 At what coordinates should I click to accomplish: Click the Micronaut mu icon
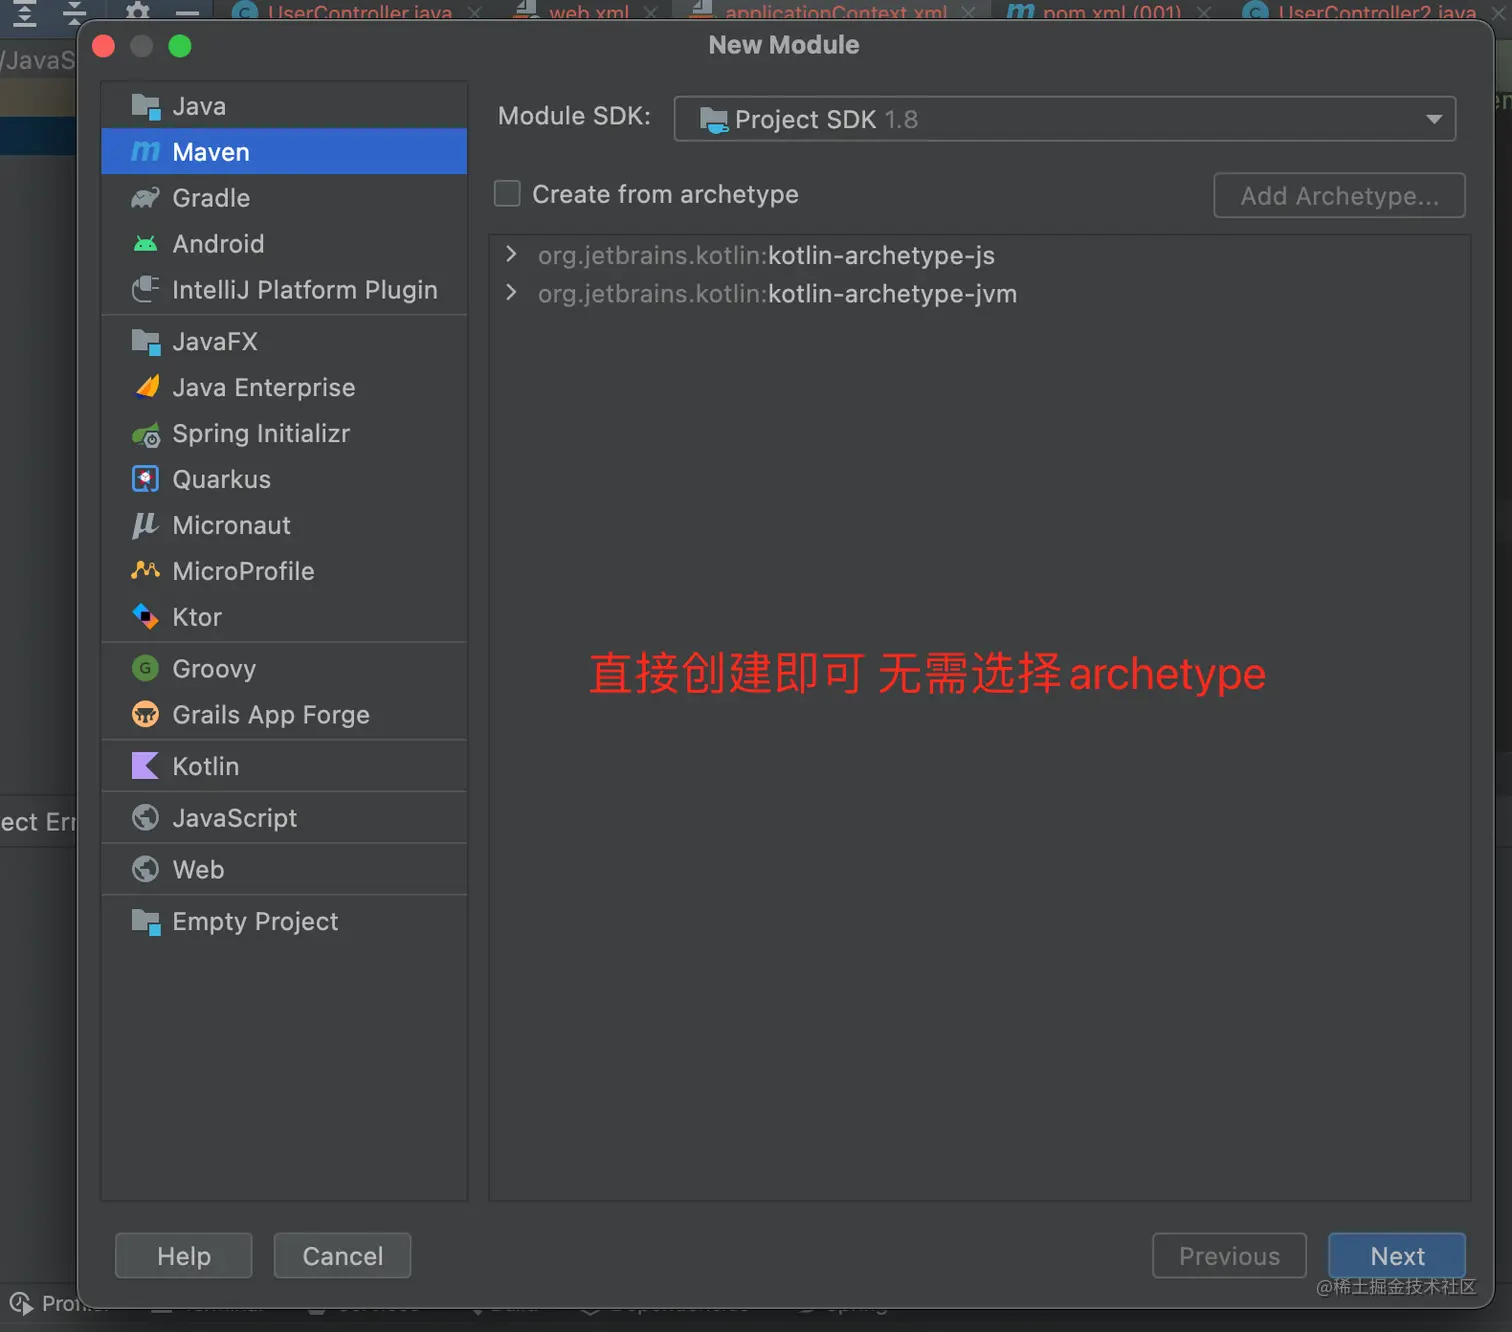tap(146, 525)
